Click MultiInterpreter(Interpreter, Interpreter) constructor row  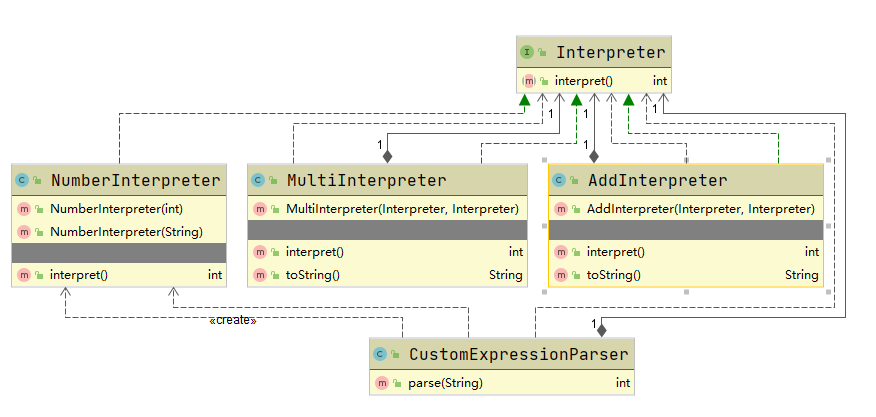pos(402,209)
